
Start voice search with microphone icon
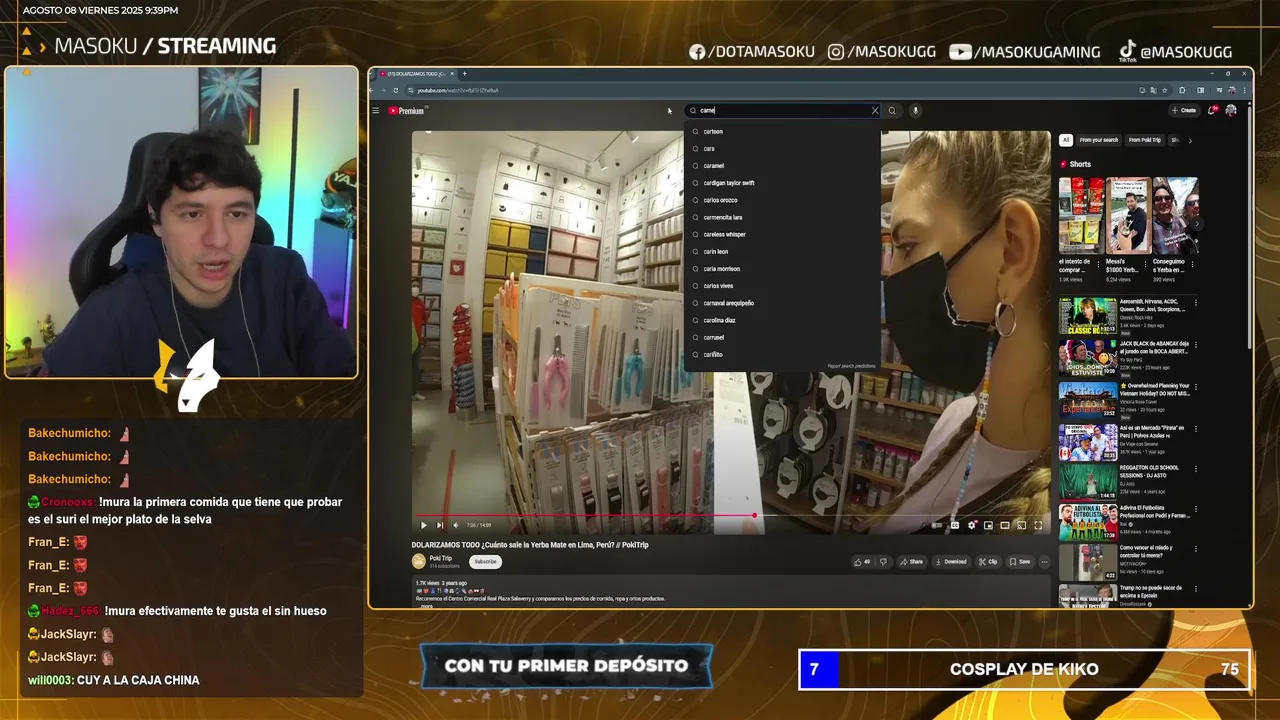coord(914,111)
